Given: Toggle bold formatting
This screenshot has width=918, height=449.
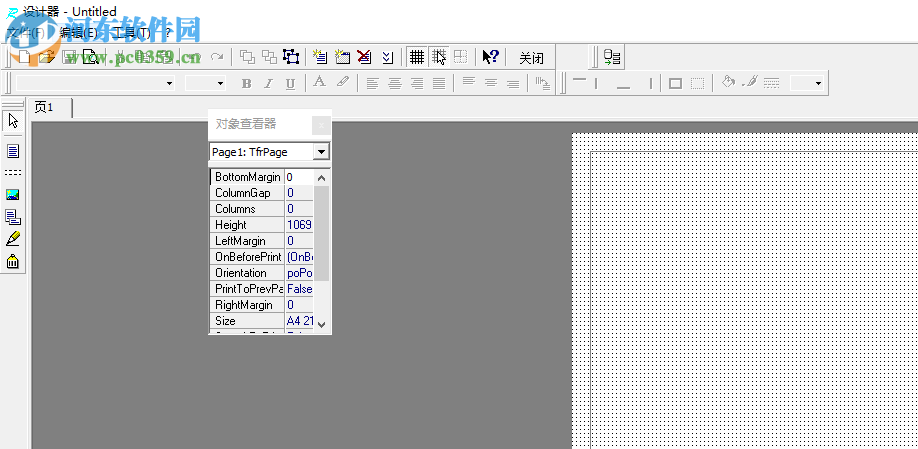Looking at the screenshot, I should (x=246, y=83).
